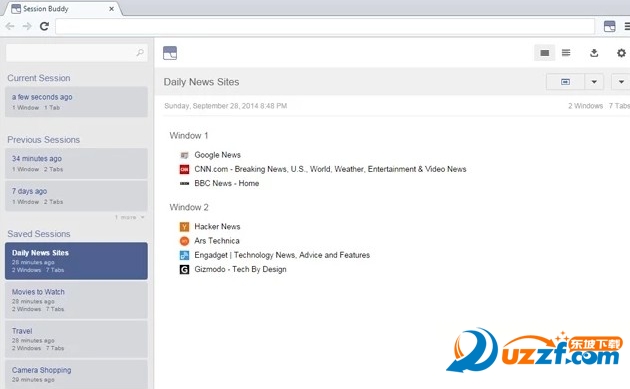This screenshot has height=389, width=630.
Task: Expand the restore options dropdown arrow
Action: point(594,82)
